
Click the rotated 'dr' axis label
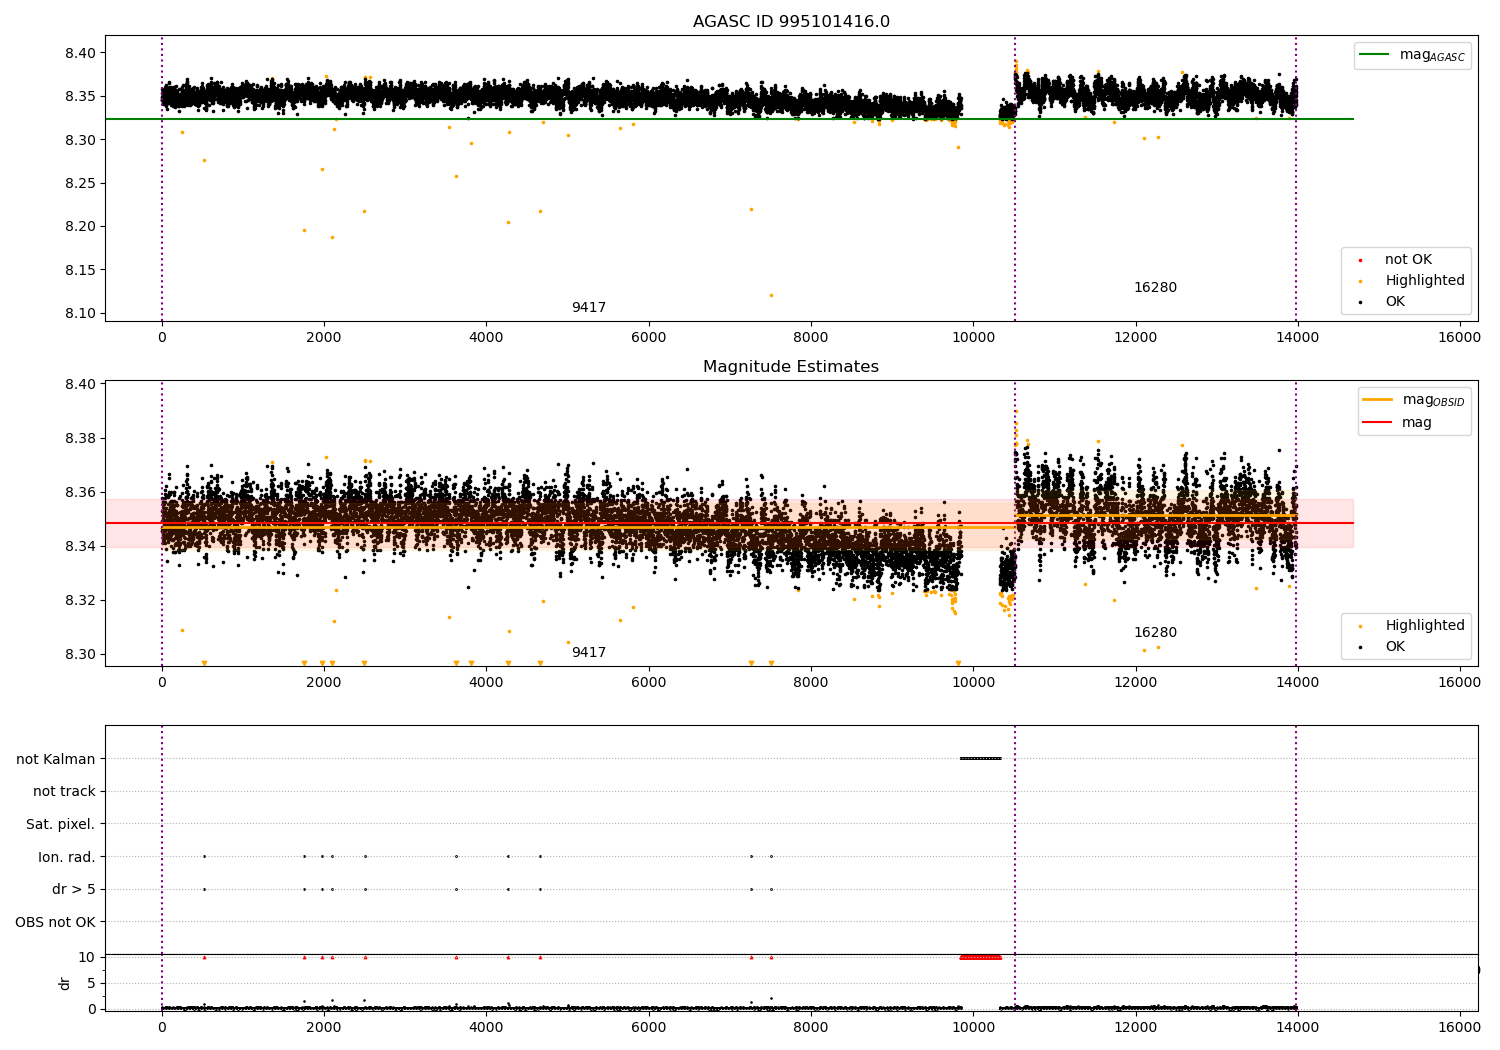65,983
